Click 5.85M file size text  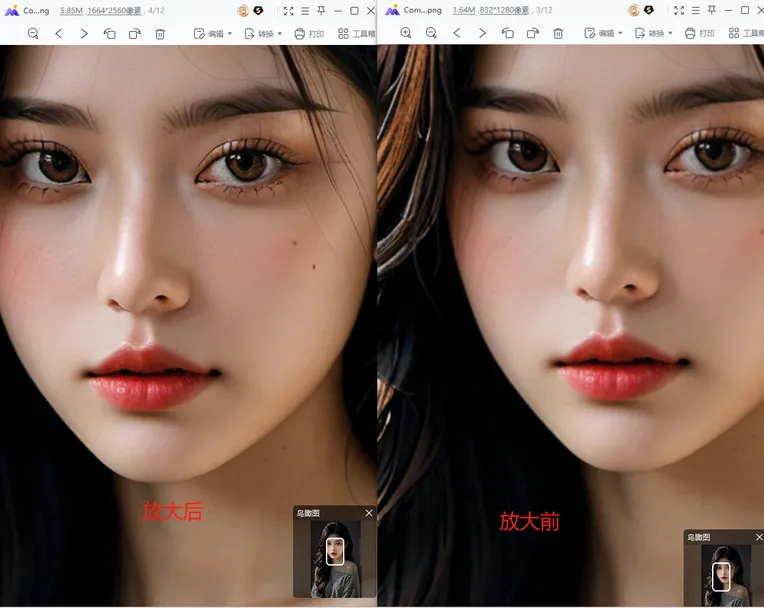tap(71, 10)
